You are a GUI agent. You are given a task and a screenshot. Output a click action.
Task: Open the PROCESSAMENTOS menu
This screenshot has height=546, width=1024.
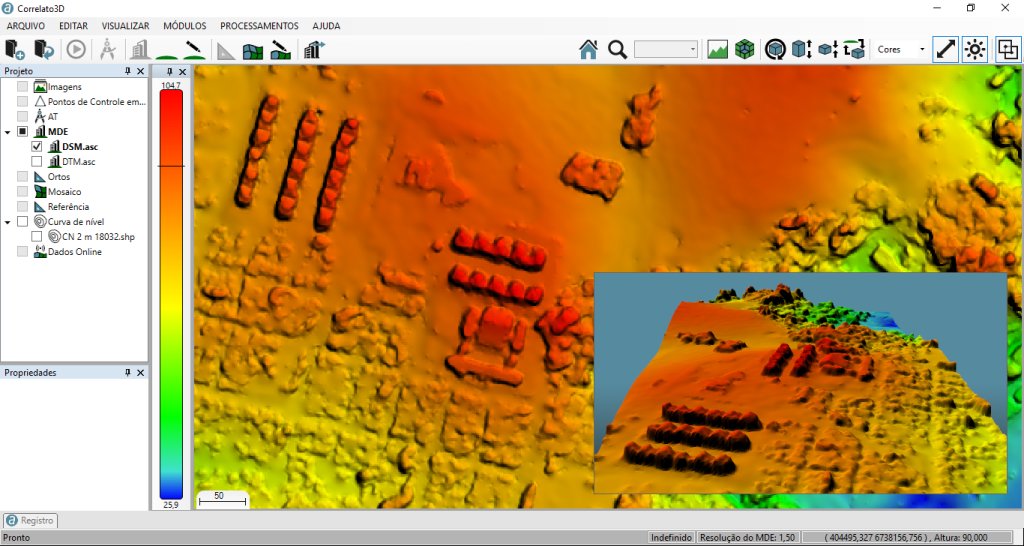tap(259, 25)
